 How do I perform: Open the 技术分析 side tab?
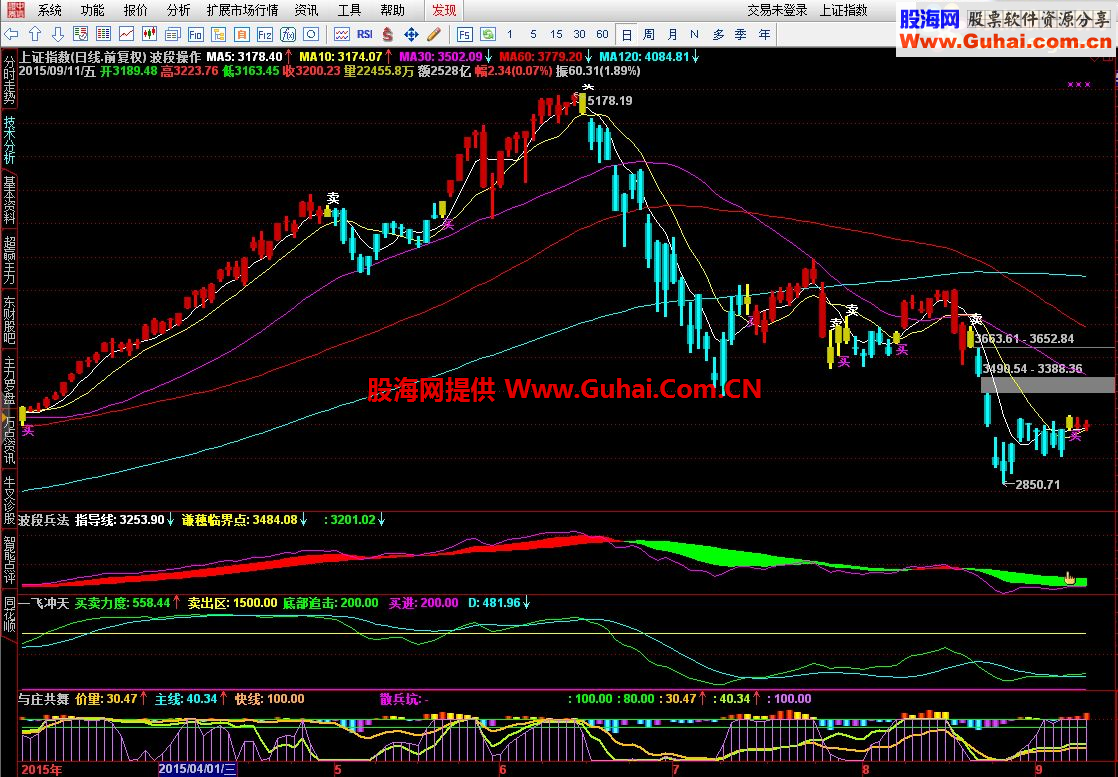click(9, 140)
